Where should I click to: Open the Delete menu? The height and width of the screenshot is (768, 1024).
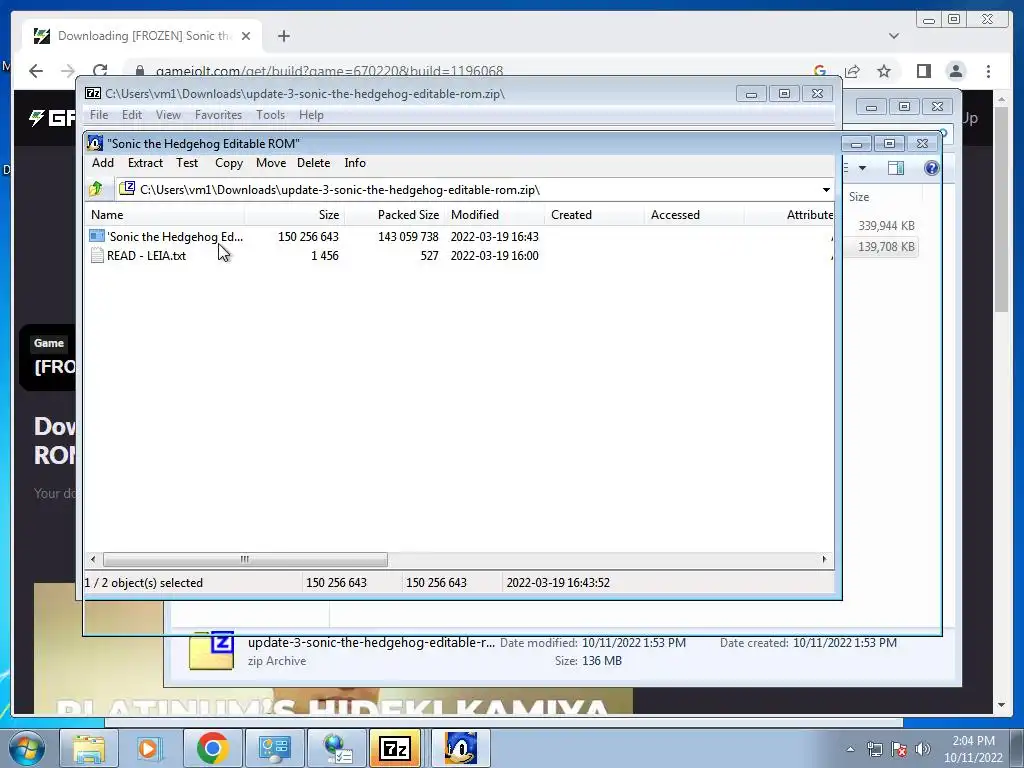point(313,163)
